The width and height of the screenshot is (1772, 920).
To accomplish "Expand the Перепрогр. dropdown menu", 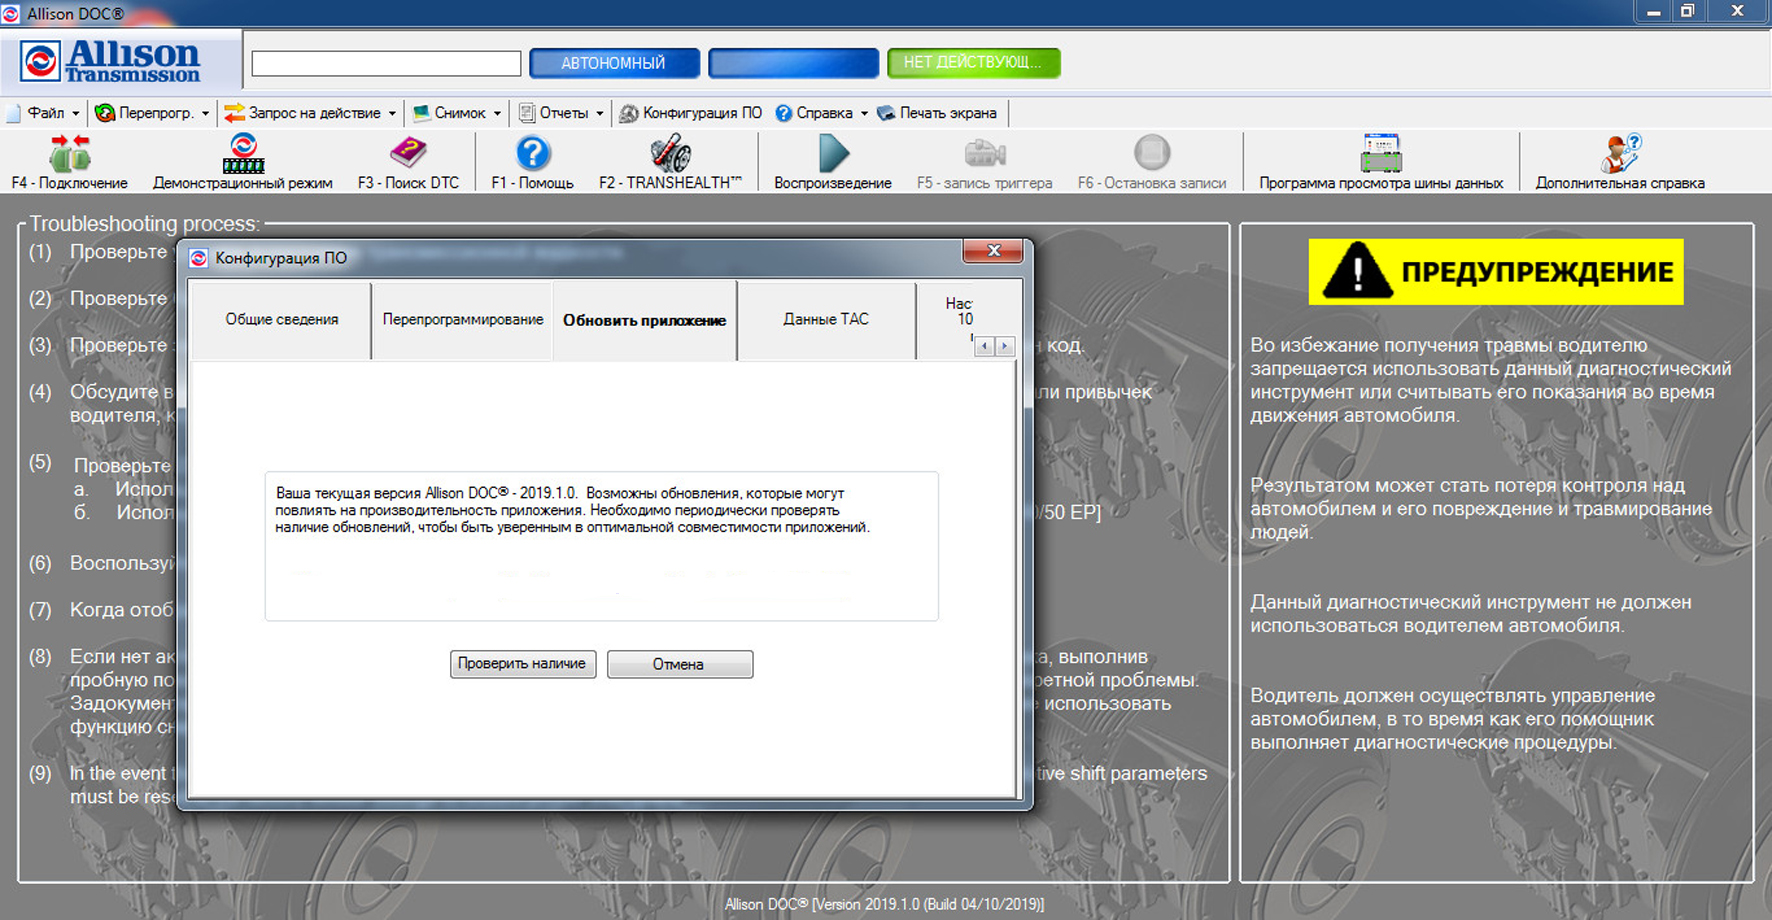I will 152,113.
